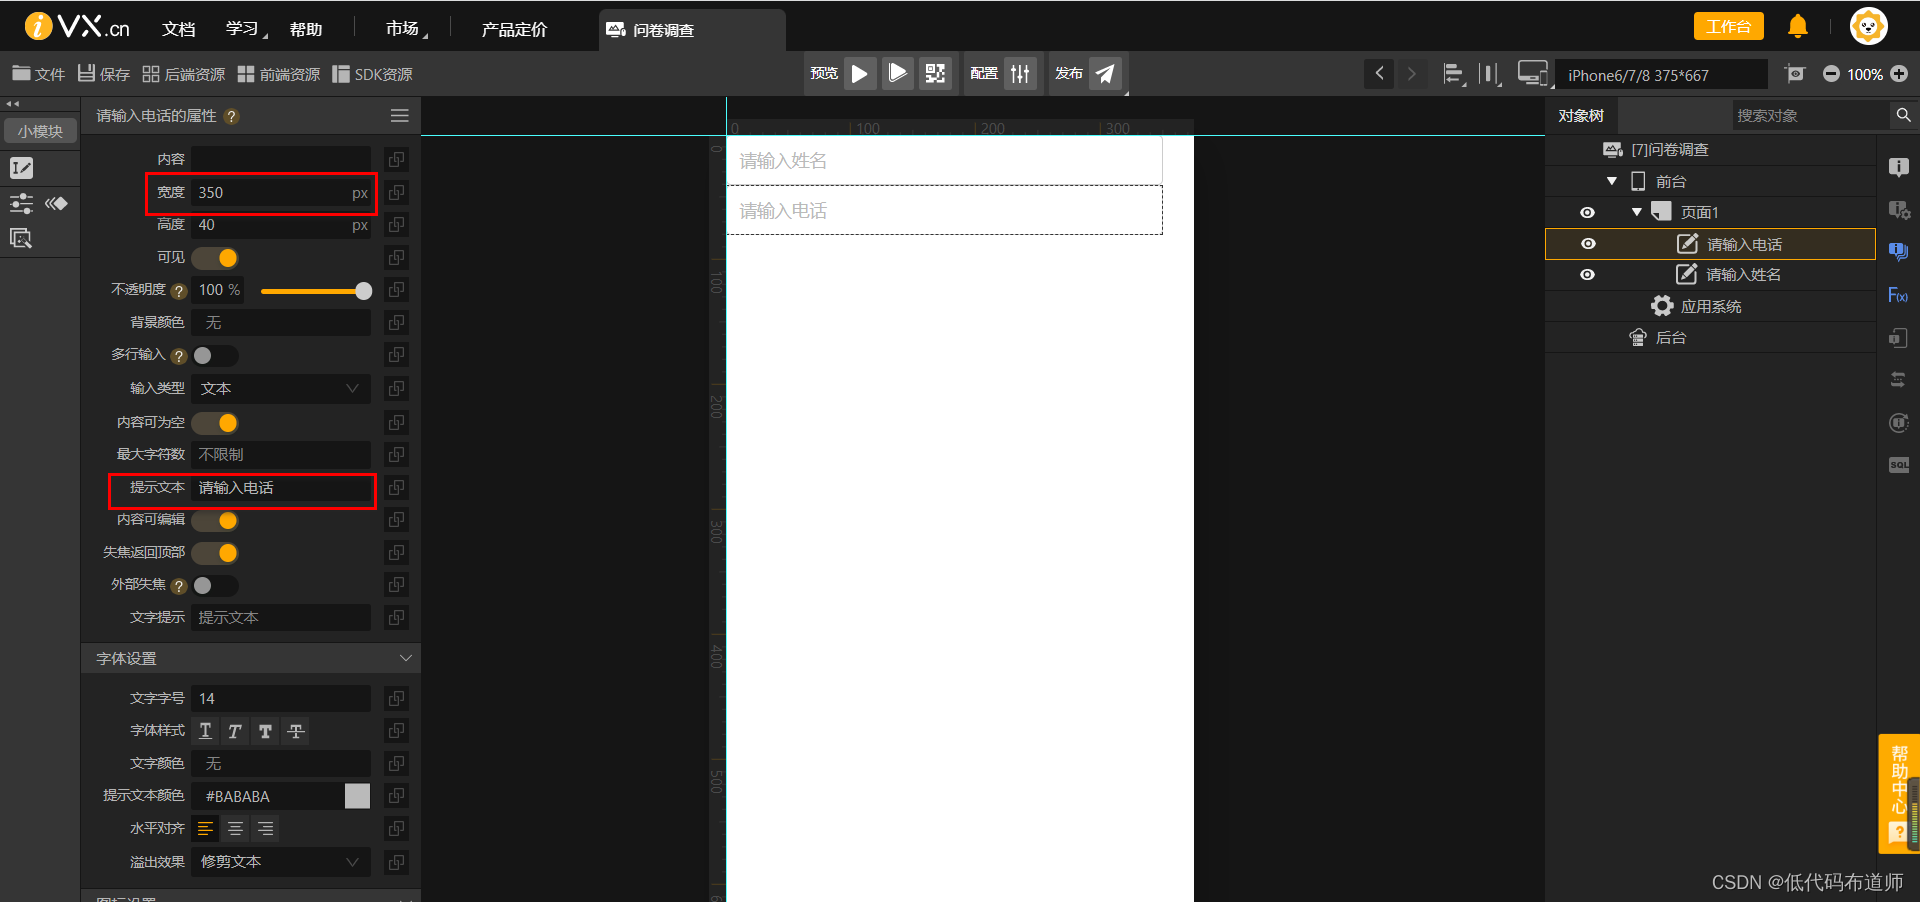Open 后端资源 resources
This screenshot has width=1920, height=902.
click(x=184, y=74)
